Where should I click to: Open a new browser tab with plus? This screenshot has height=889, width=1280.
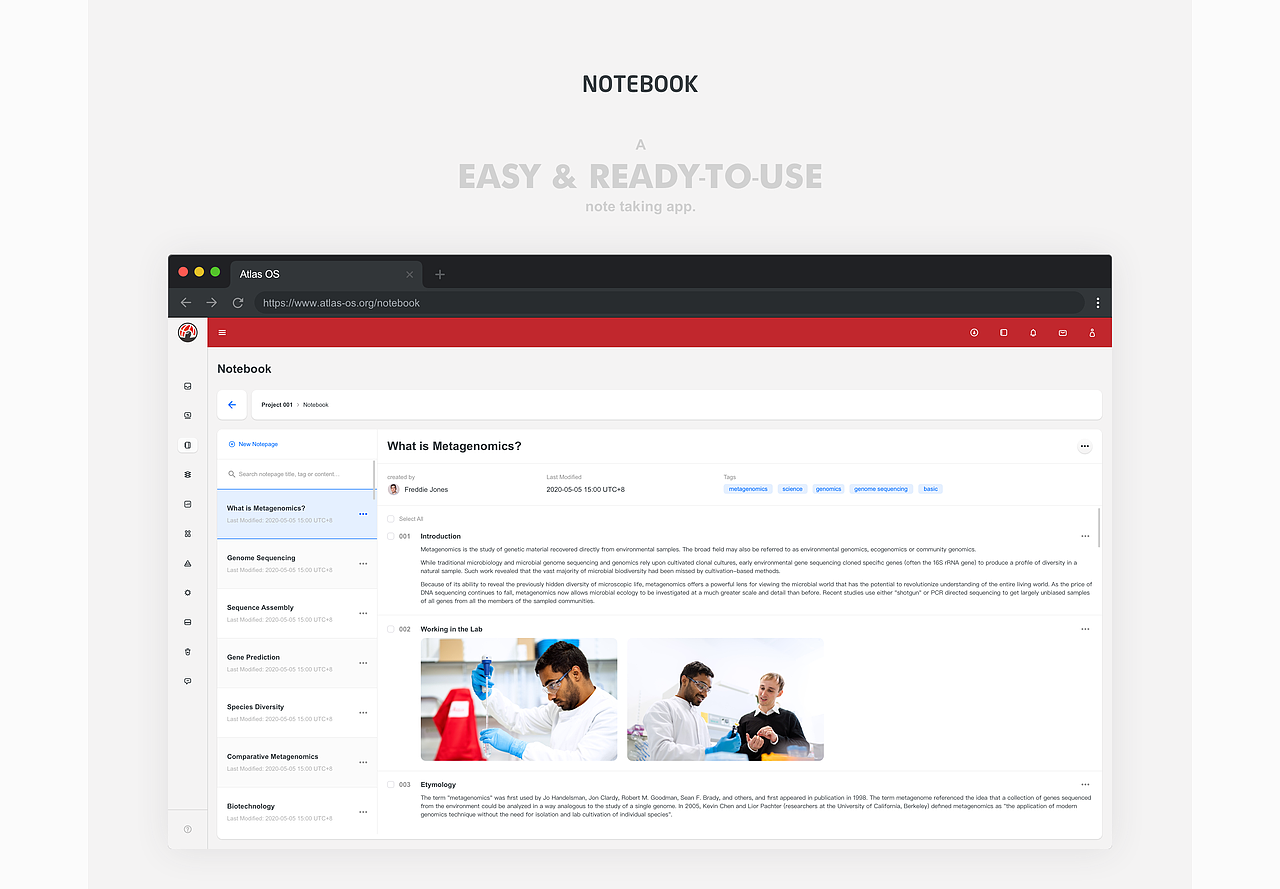[x=440, y=274]
